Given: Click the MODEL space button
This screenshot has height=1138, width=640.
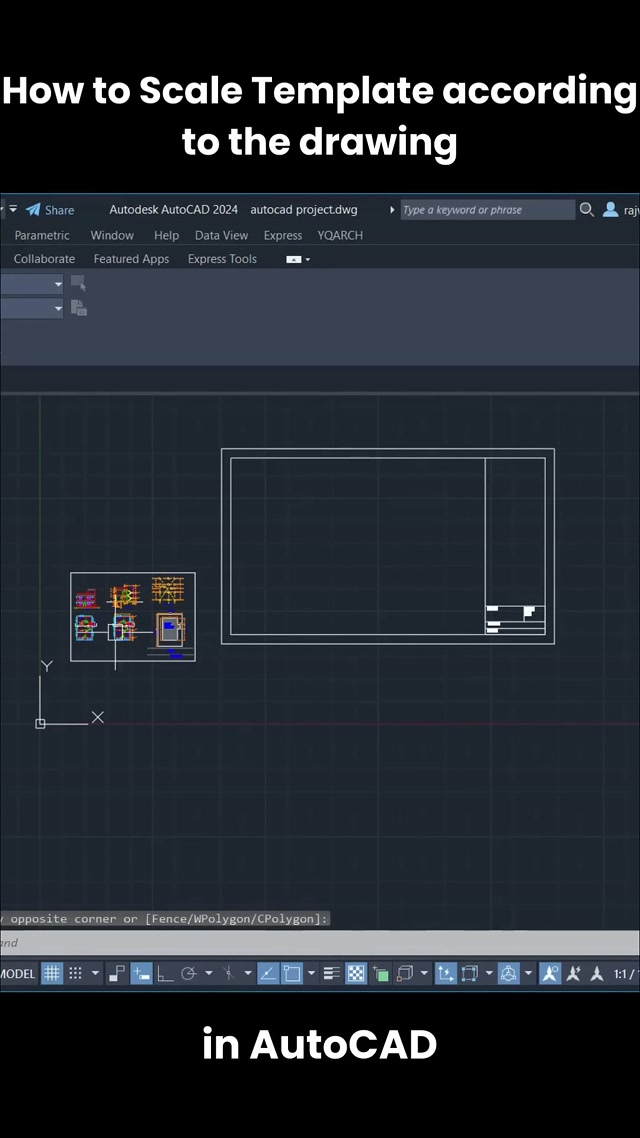Looking at the screenshot, I should tap(17, 973).
